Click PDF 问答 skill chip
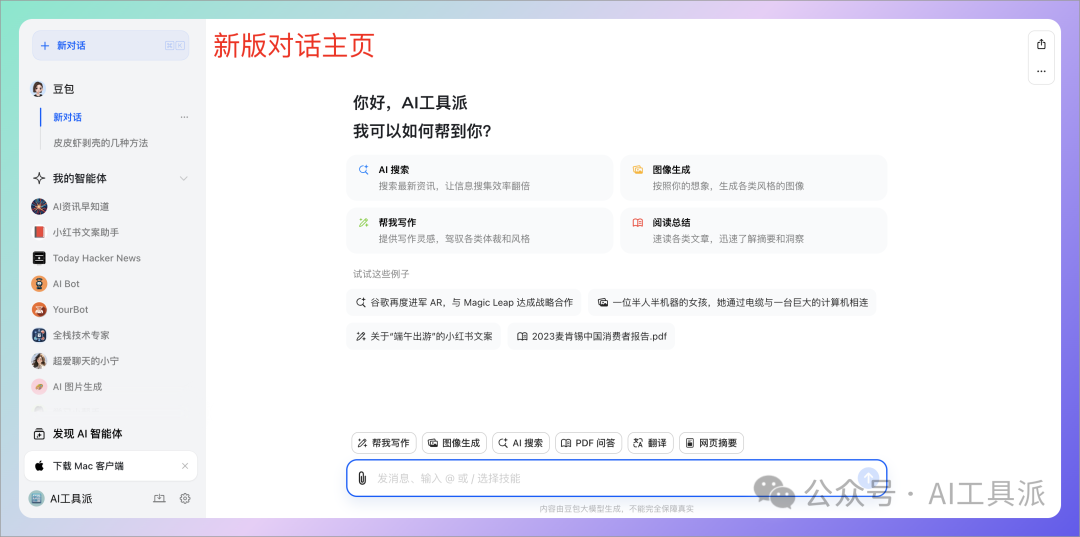Screen dimensions: 1080x537 pos(589,443)
